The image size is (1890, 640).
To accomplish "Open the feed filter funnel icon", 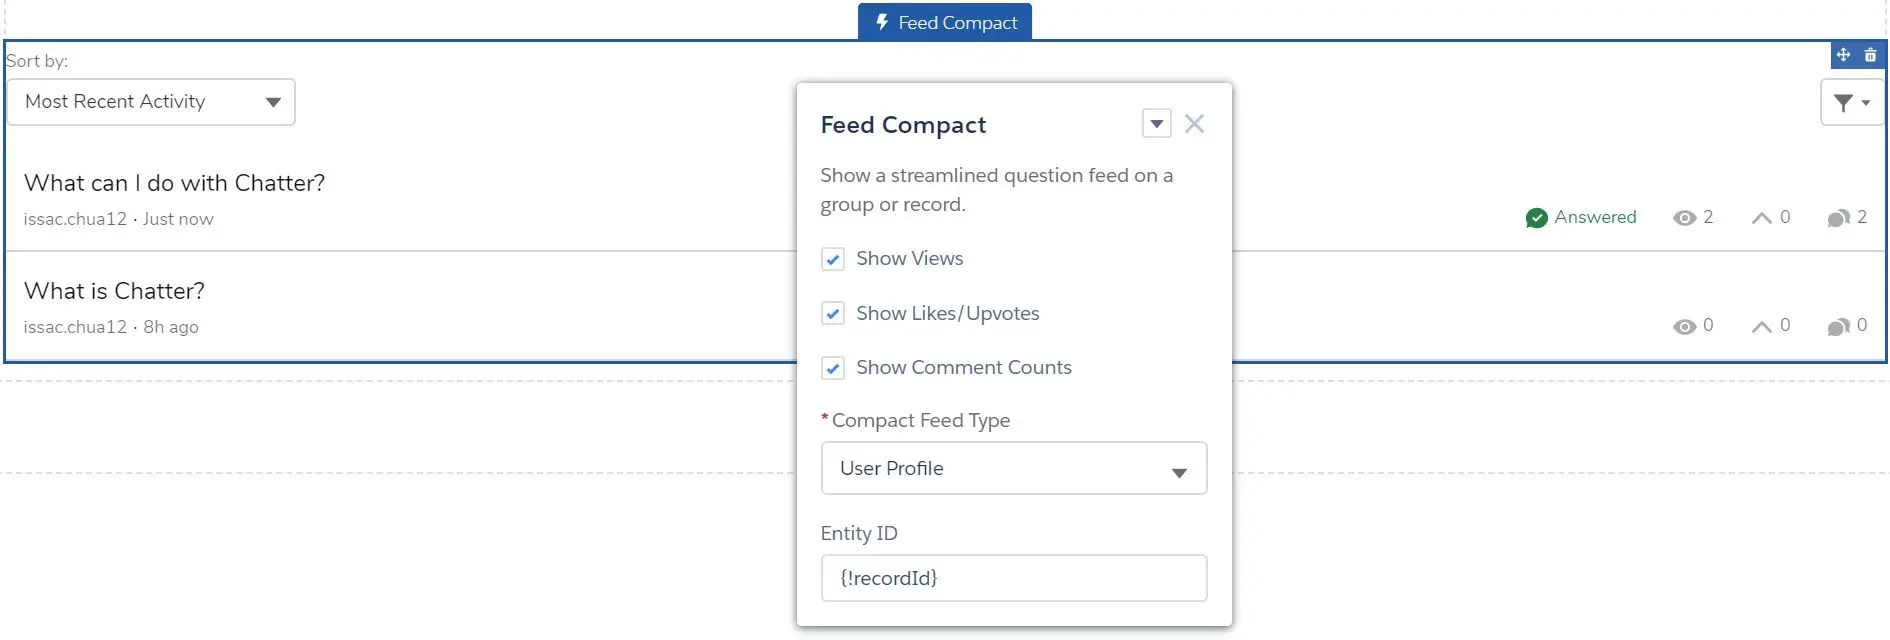I will [1852, 102].
